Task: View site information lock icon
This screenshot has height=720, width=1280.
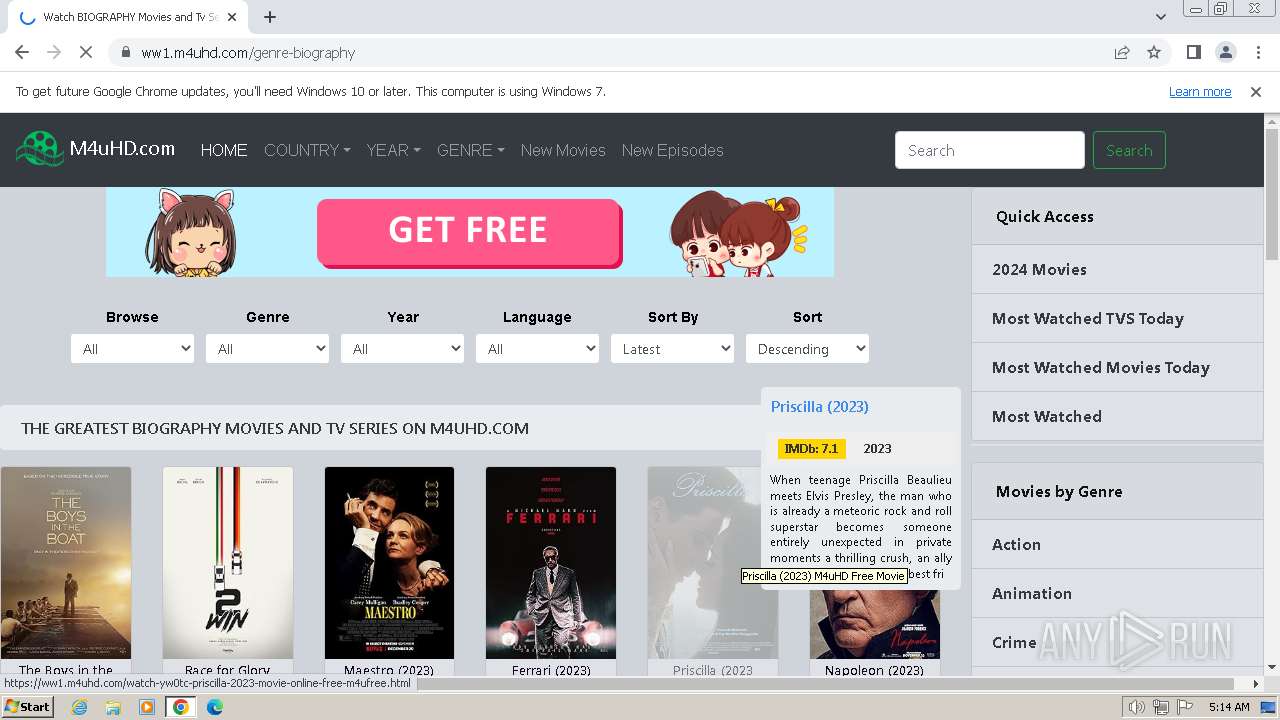Action: (x=125, y=52)
